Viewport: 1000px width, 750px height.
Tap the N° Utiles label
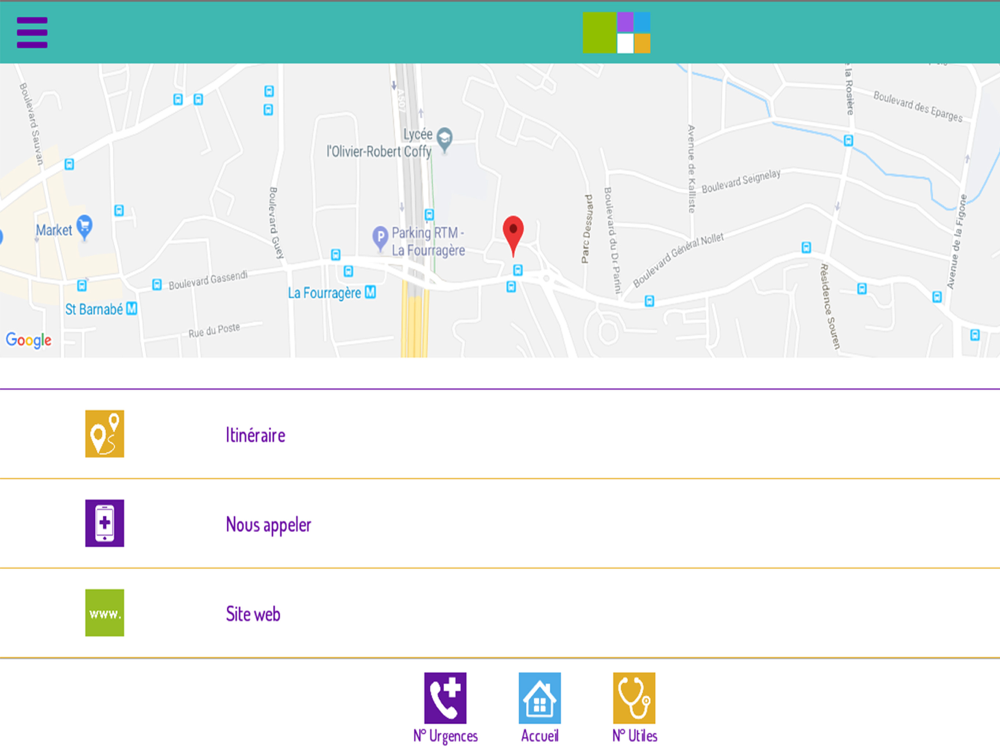coord(635,735)
